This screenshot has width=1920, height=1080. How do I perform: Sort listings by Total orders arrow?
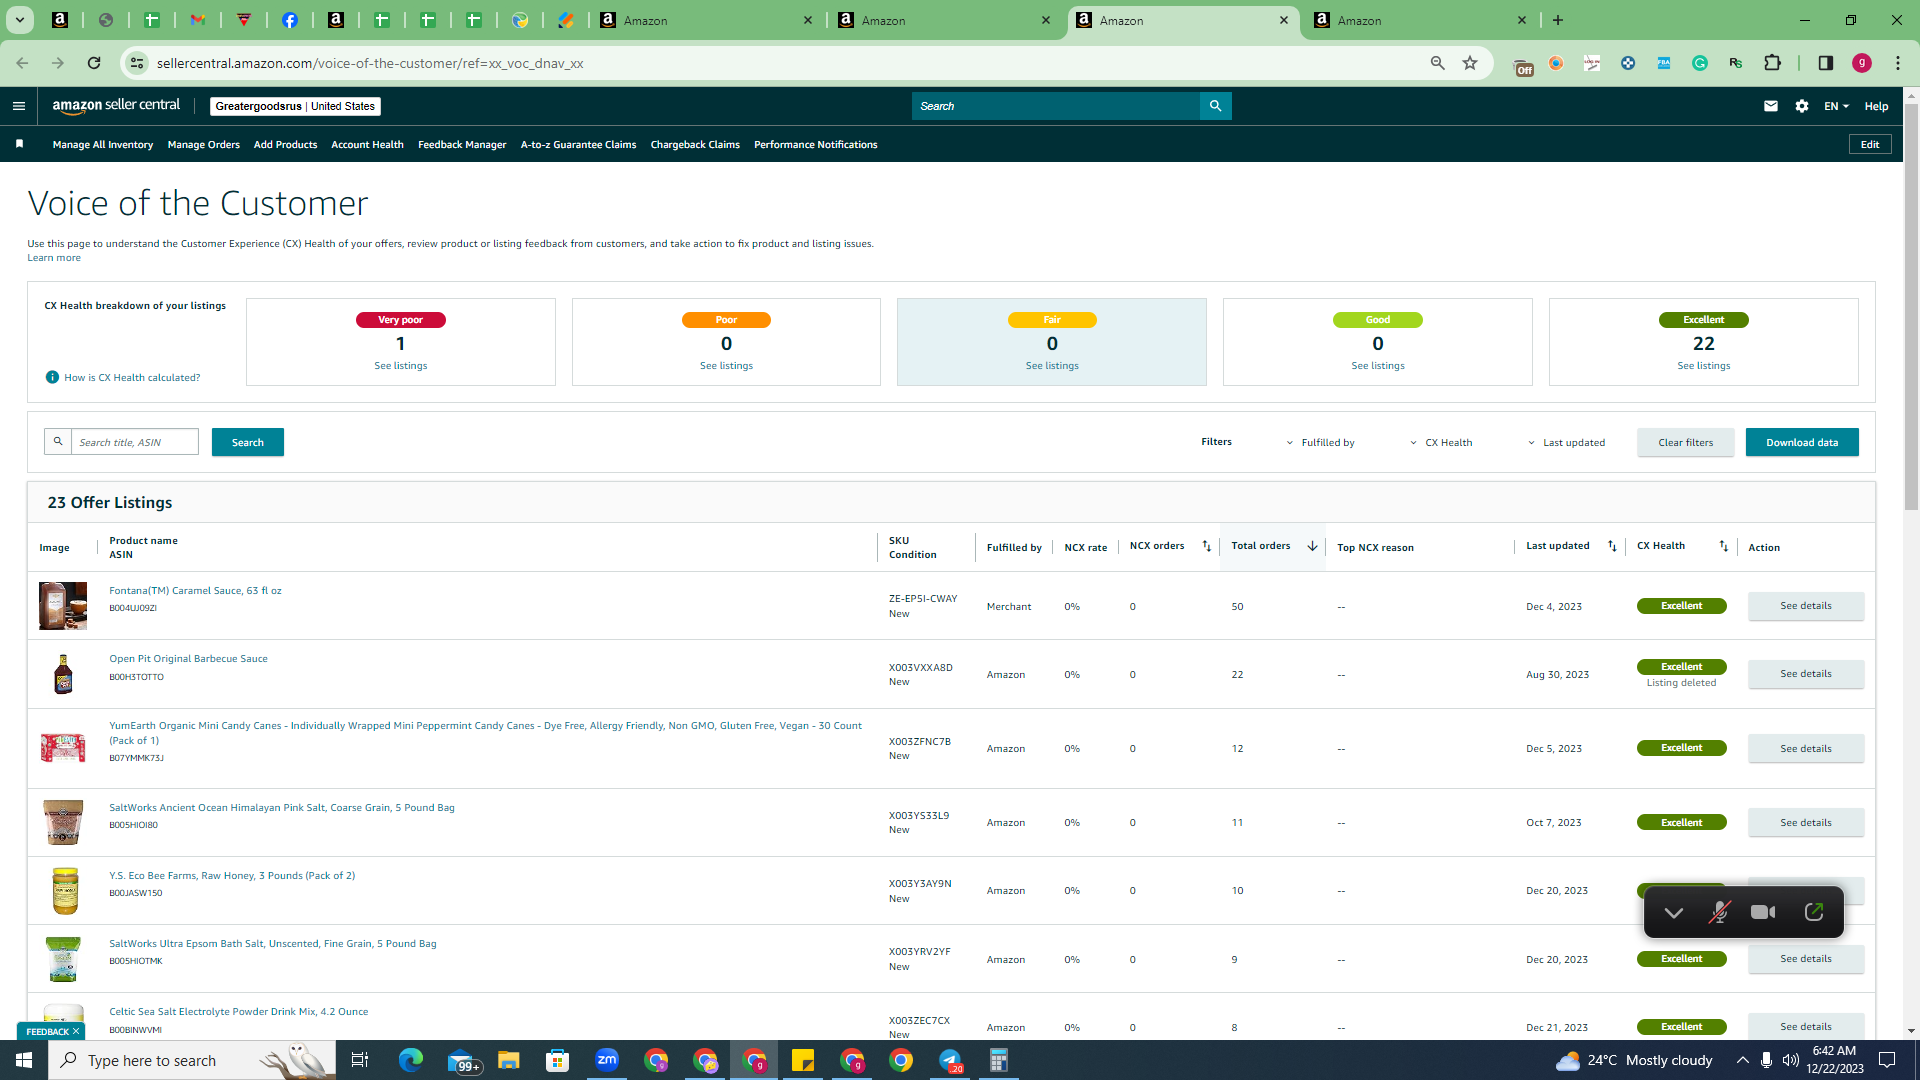[x=1312, y=546]
